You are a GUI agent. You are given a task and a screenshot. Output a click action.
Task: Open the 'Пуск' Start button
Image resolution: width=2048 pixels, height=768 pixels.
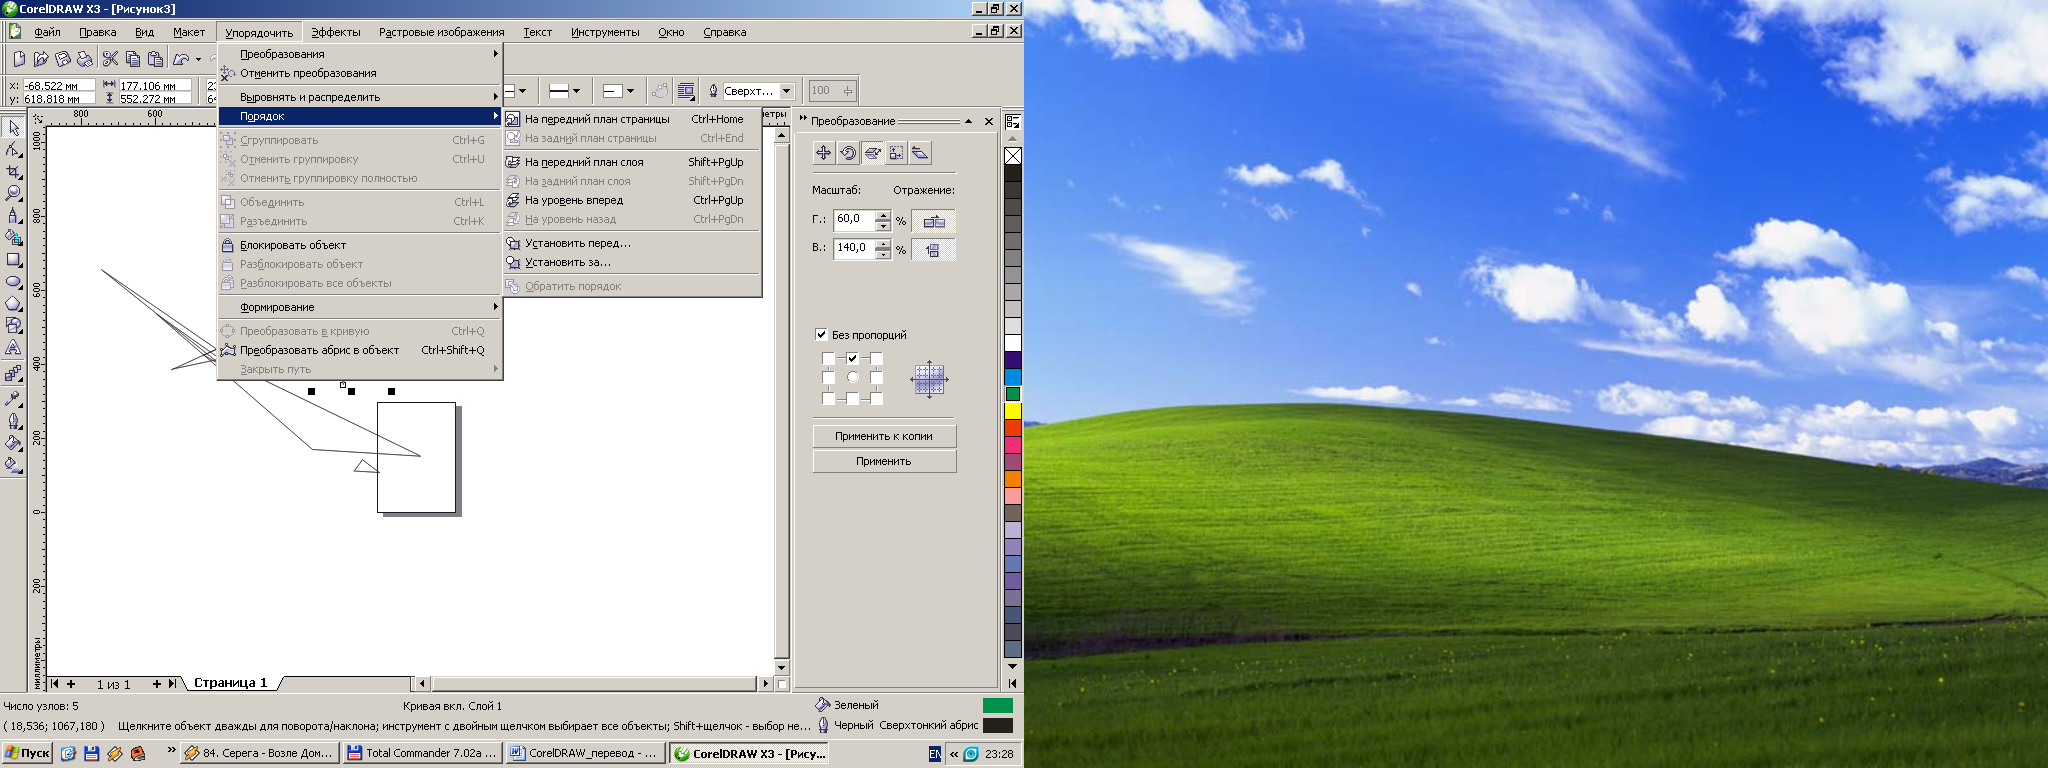(27, 753)
